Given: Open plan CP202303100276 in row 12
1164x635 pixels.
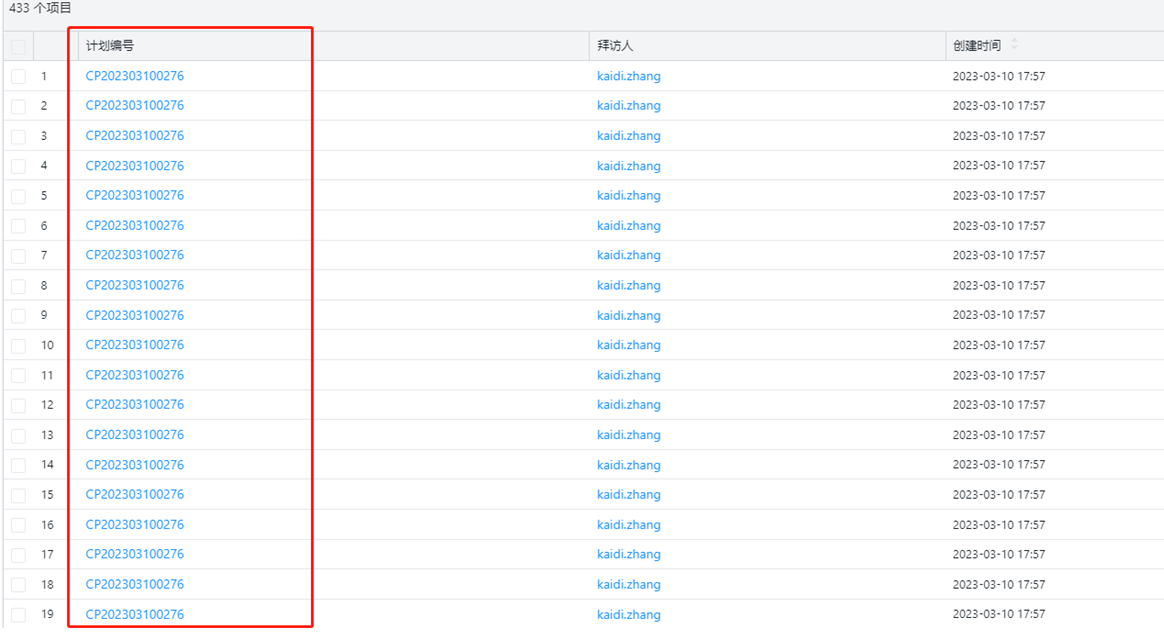Looking at the screenshot, I should click(x=134, y=405).
